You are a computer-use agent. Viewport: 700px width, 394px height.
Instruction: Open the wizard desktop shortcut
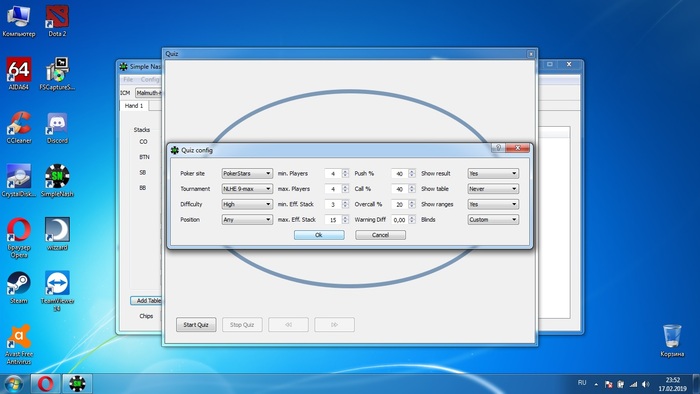pos(57,234)
